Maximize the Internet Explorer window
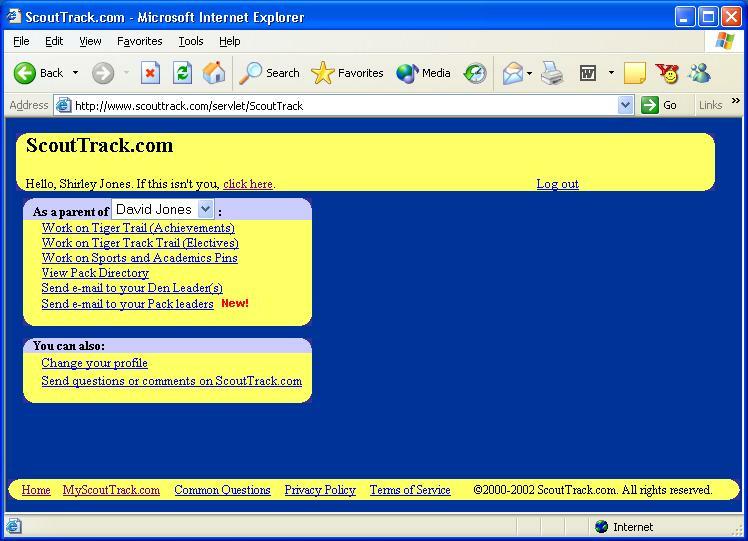Viewport: 748px width, 541px height. click(x=708, y=17)
